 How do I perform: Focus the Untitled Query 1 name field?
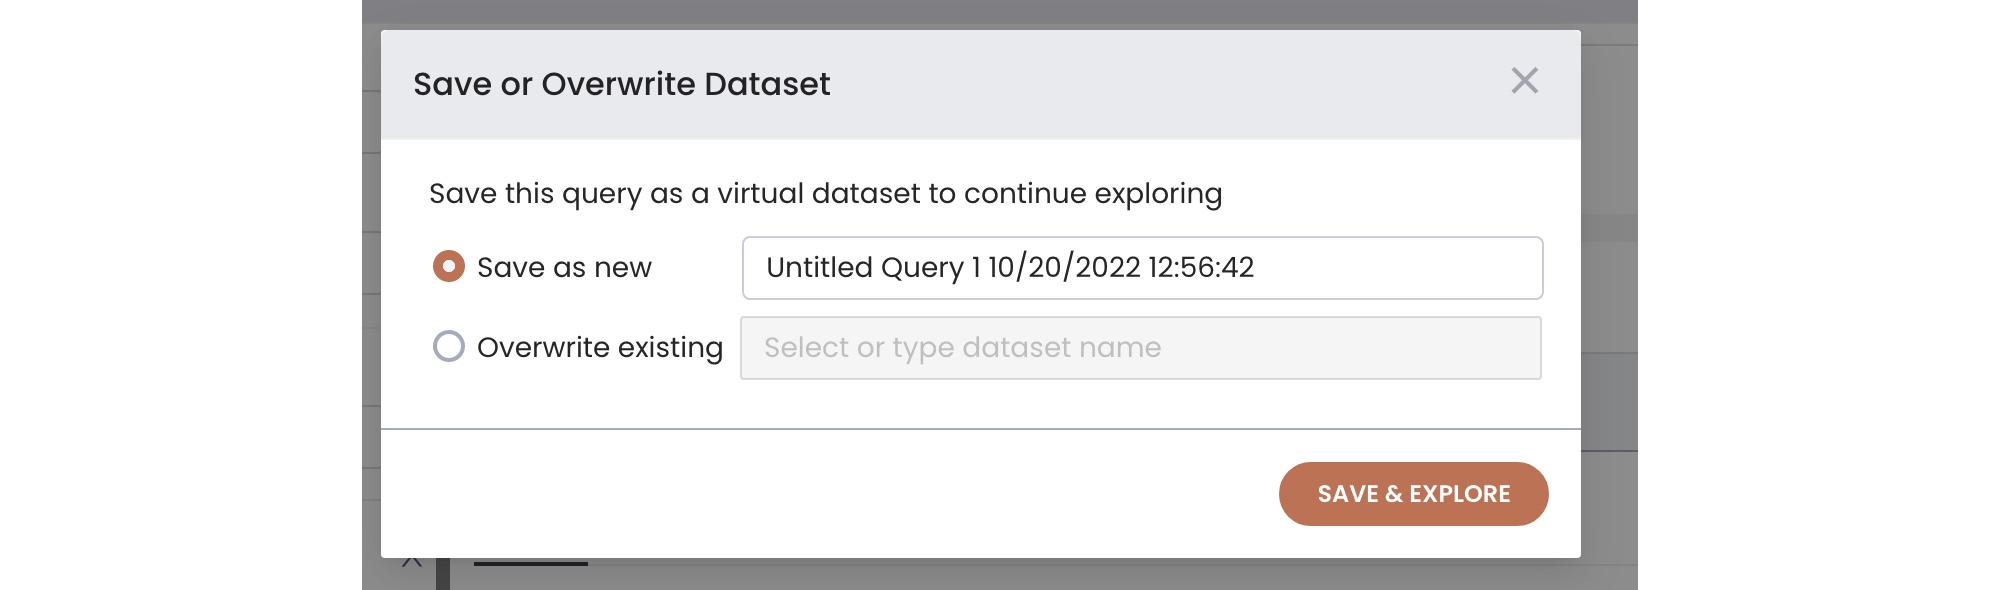click(x=1143, y=268)
